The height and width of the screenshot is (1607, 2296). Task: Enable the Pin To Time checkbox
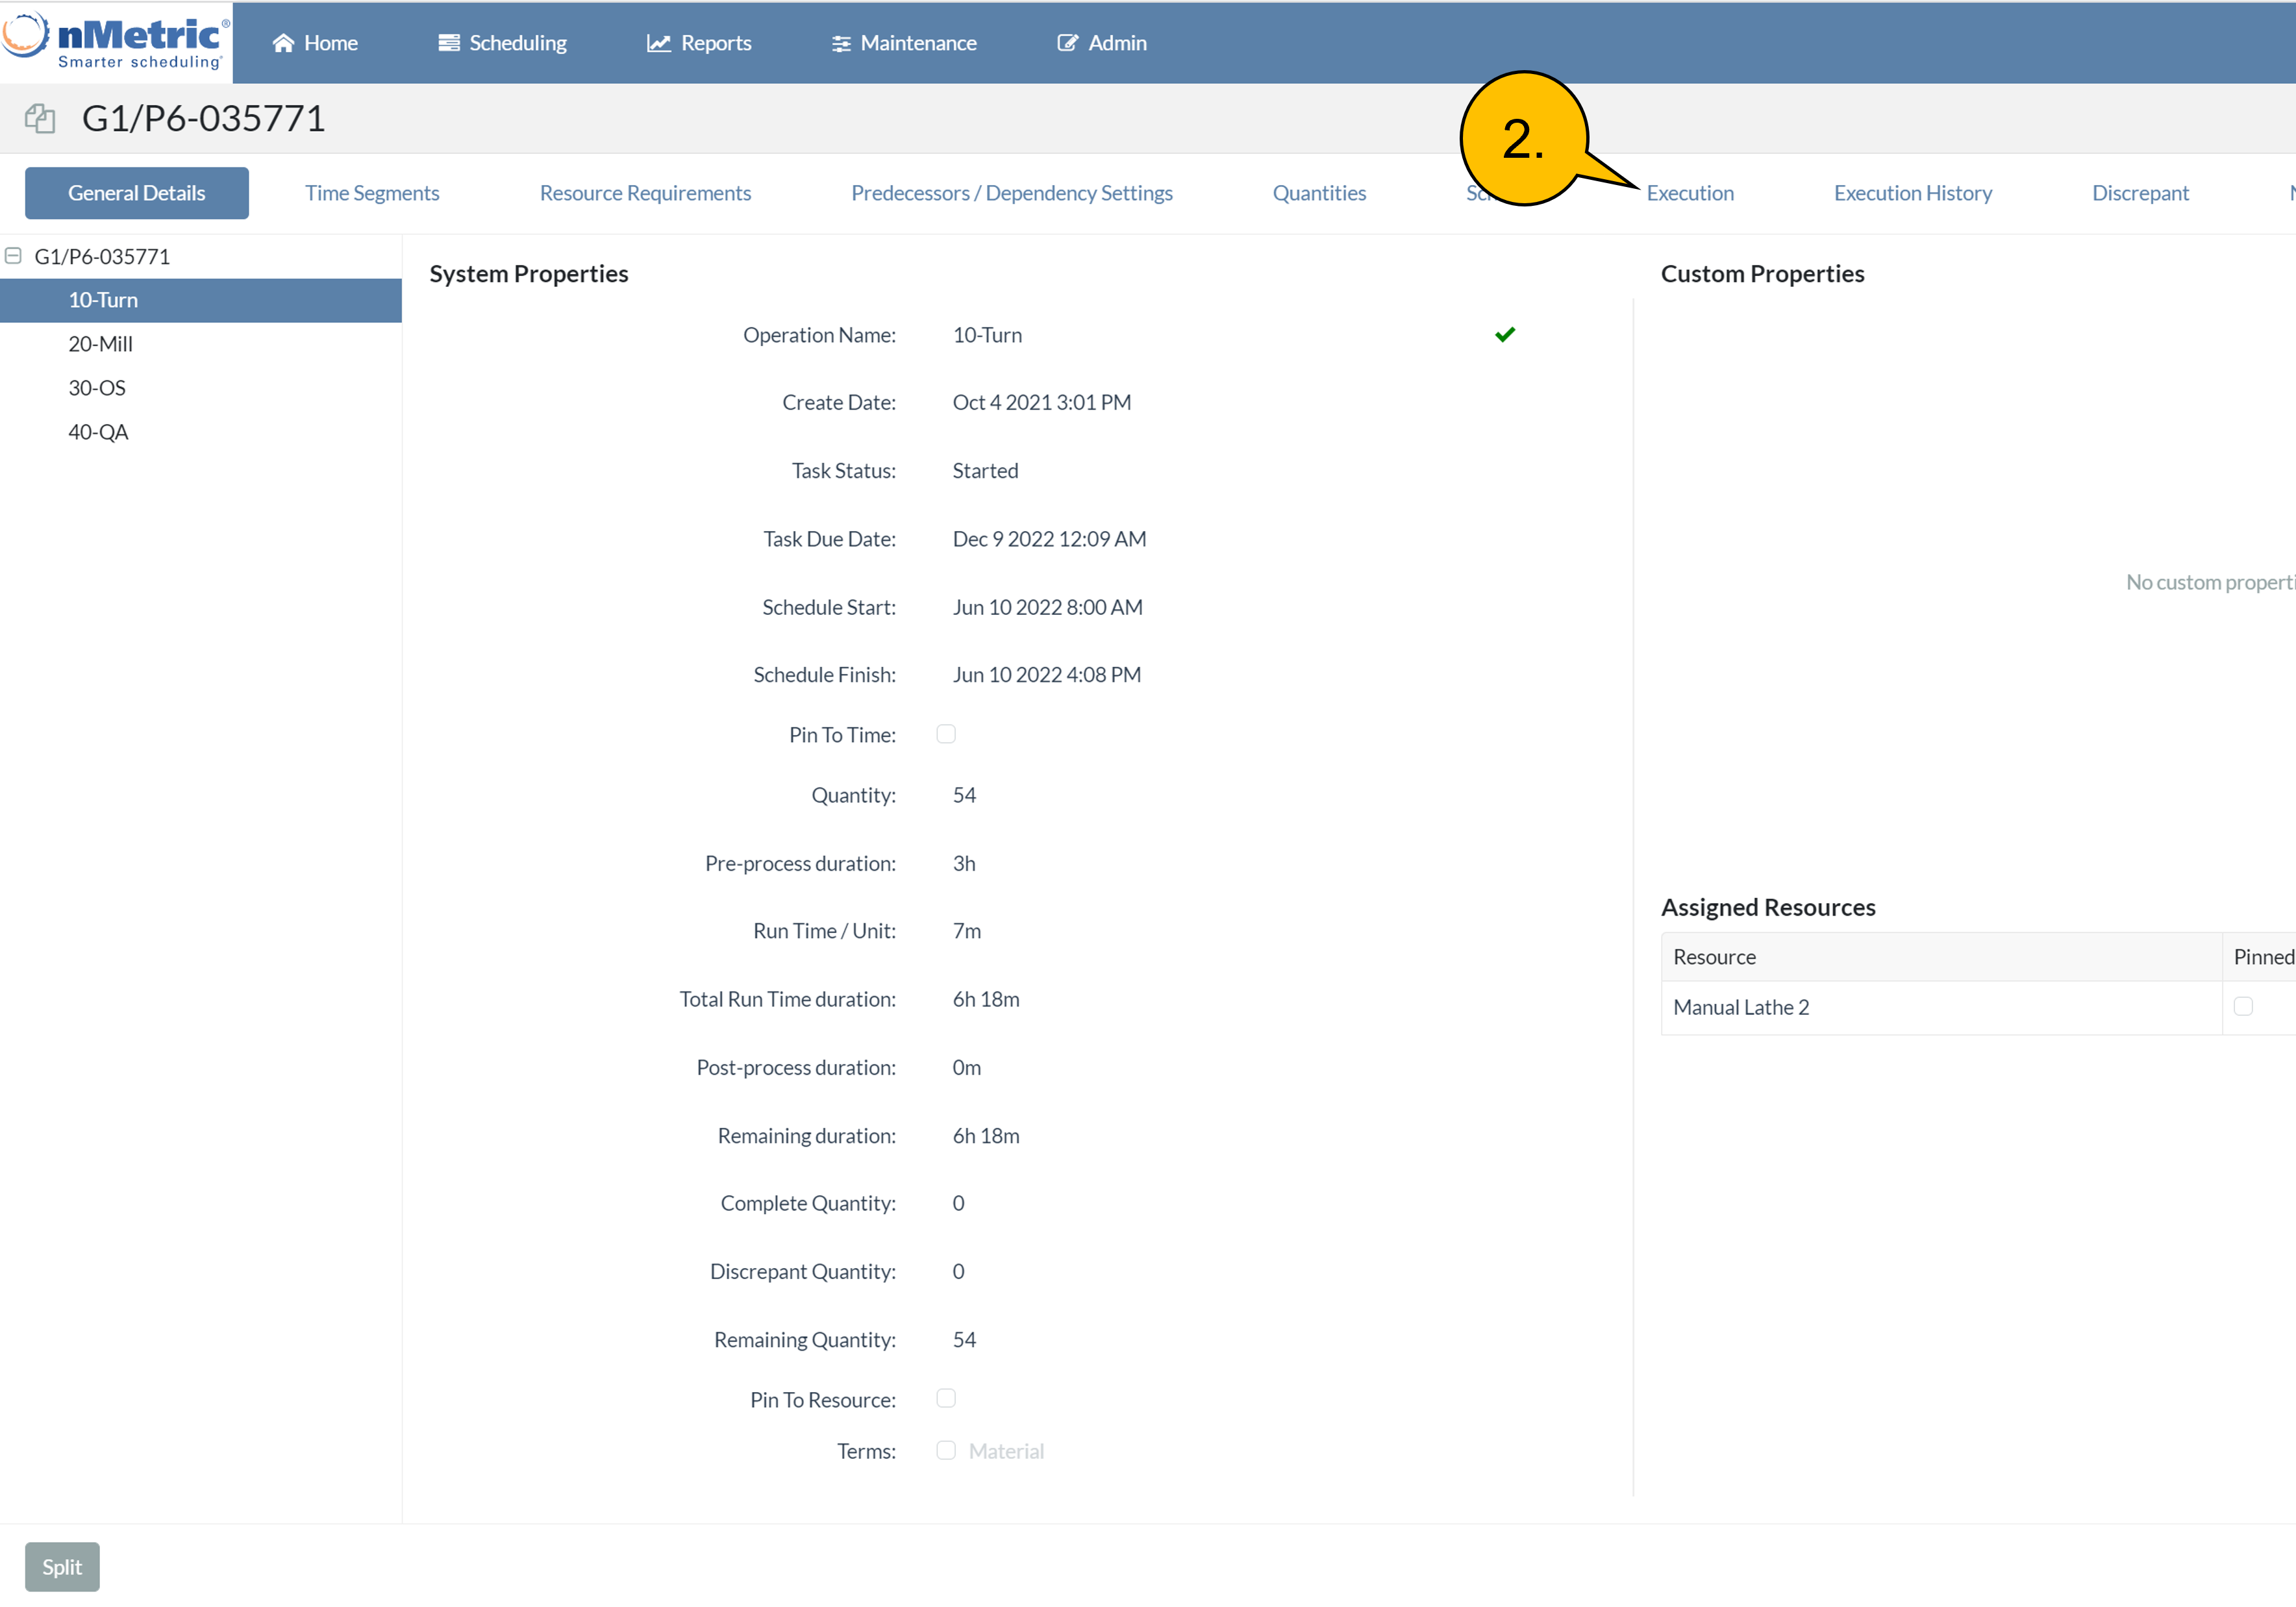pos(945,734)
